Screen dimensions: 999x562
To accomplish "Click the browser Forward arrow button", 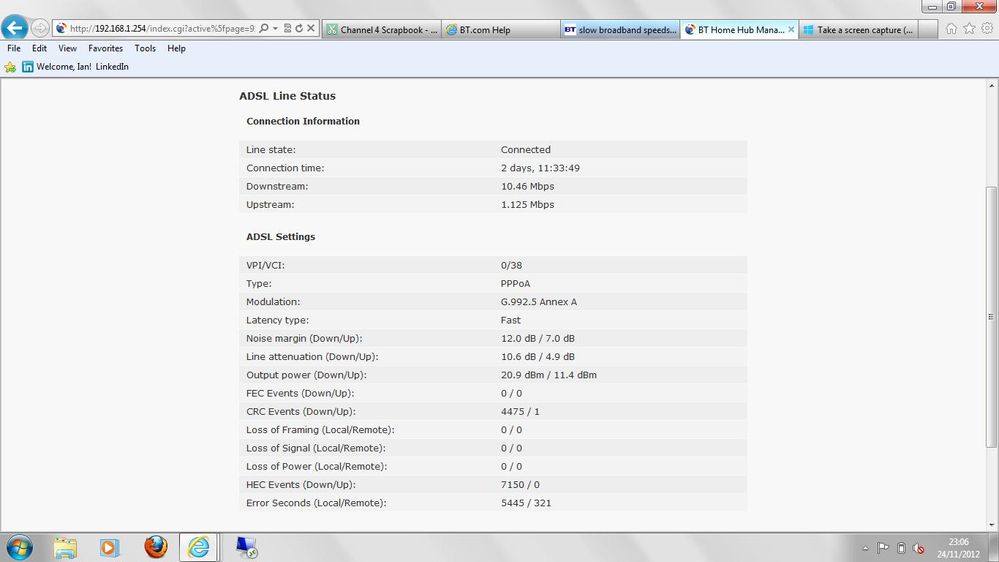I will click(x=40, y=28).
